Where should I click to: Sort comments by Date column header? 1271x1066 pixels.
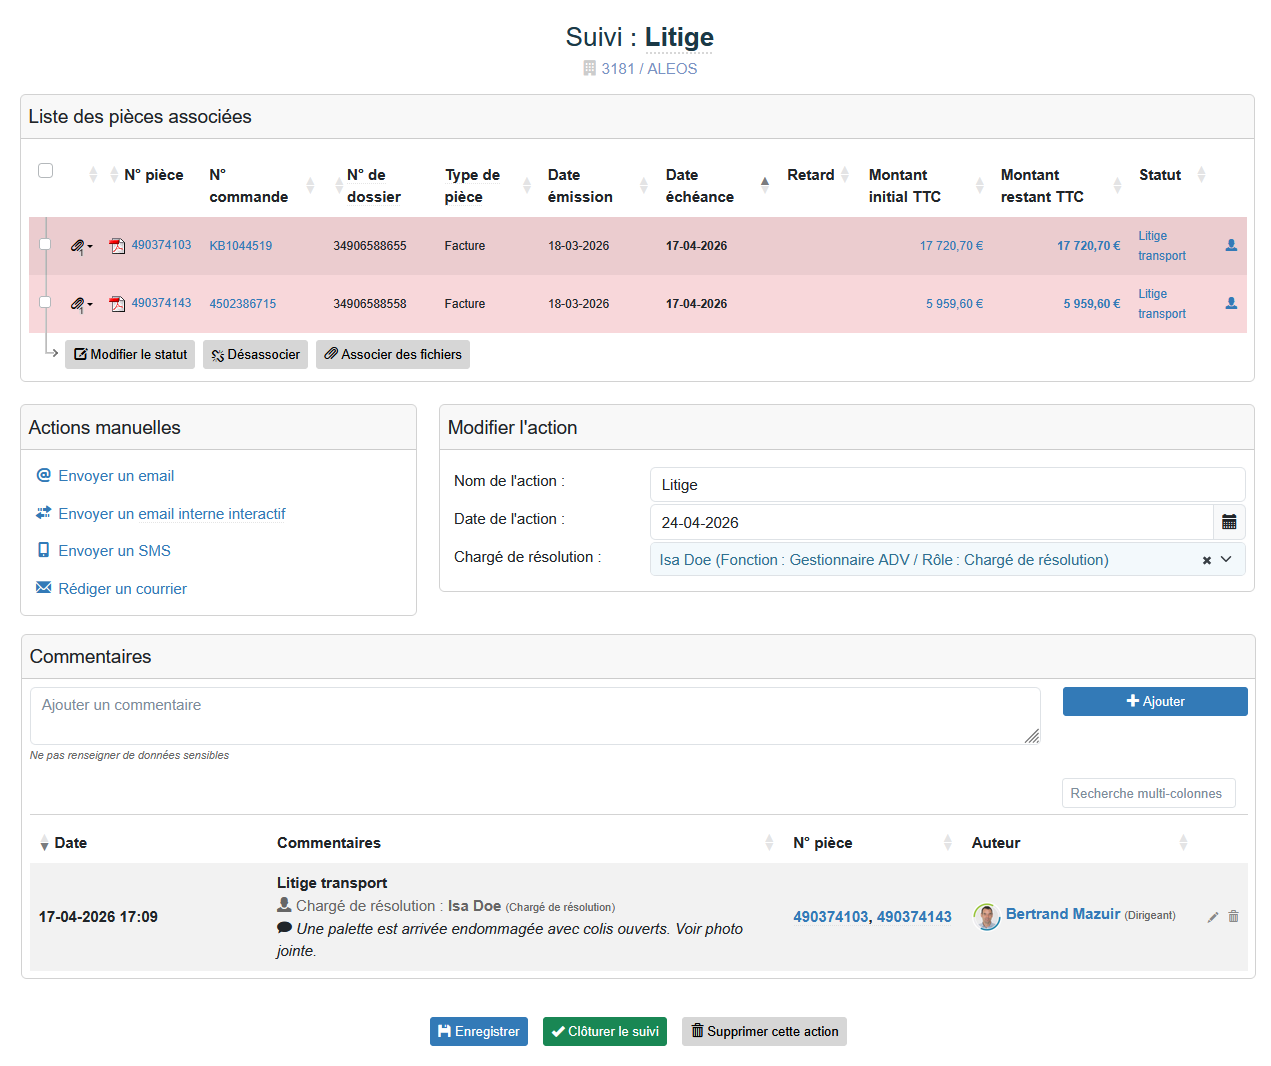(70, 843)
